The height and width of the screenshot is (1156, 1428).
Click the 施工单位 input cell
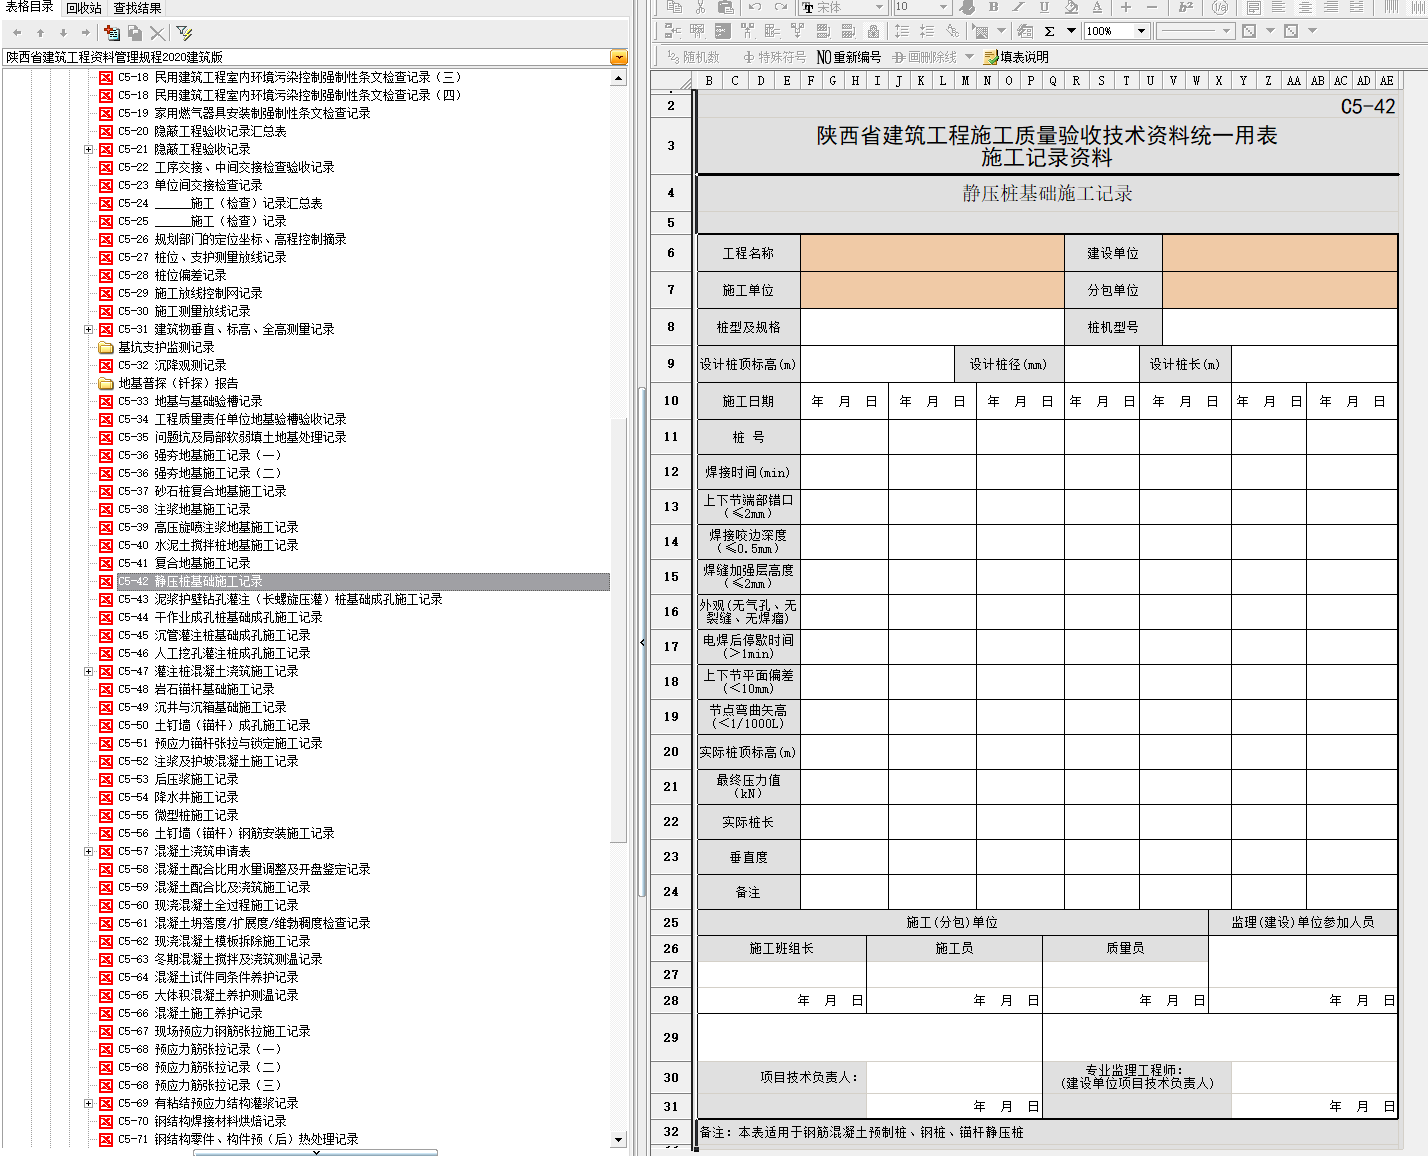tap(932, 290)
